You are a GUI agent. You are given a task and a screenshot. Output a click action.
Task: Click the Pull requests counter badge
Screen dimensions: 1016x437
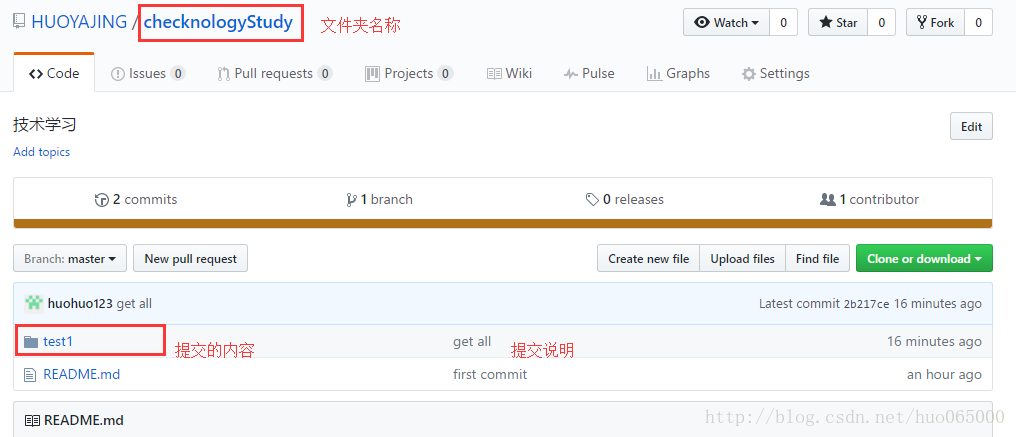(325, 73)
